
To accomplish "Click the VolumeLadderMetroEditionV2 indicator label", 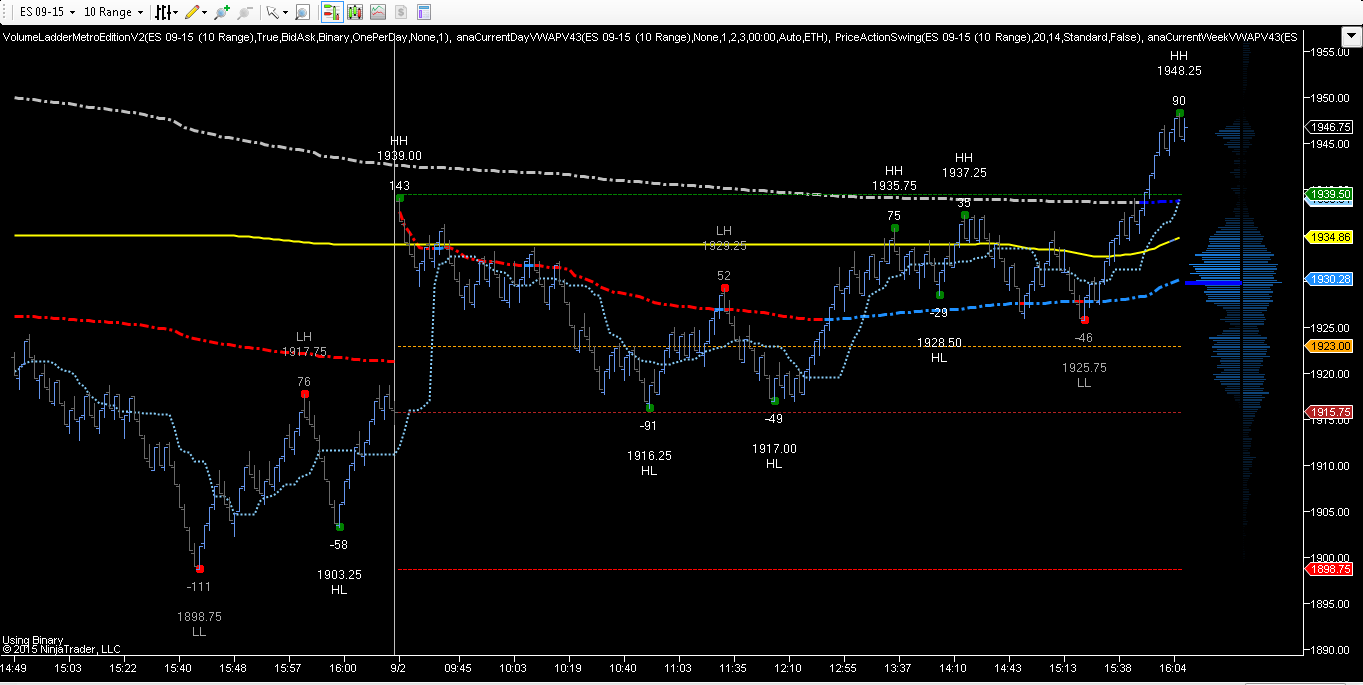I will pyautogui.click(x=226, y=38).
